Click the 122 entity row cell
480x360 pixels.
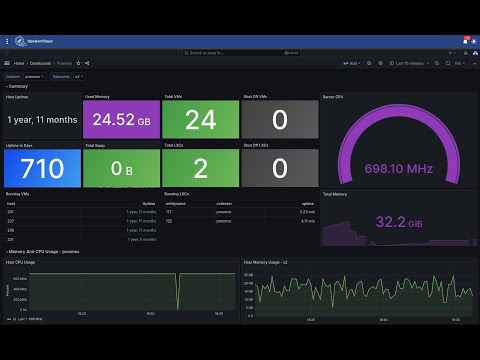click(x=169, y=221)
